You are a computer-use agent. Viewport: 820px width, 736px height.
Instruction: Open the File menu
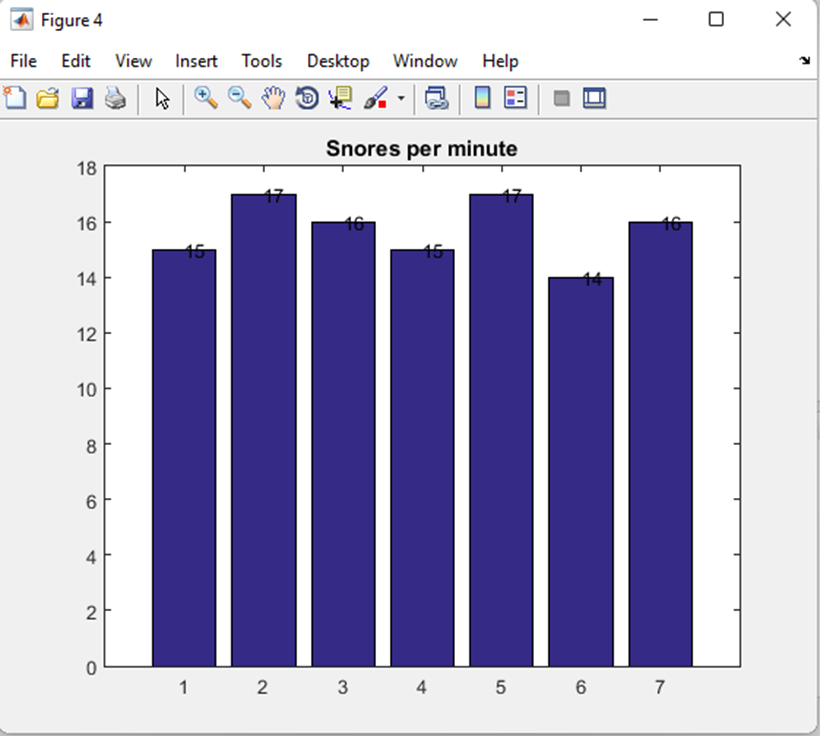(x=23, y=61)
